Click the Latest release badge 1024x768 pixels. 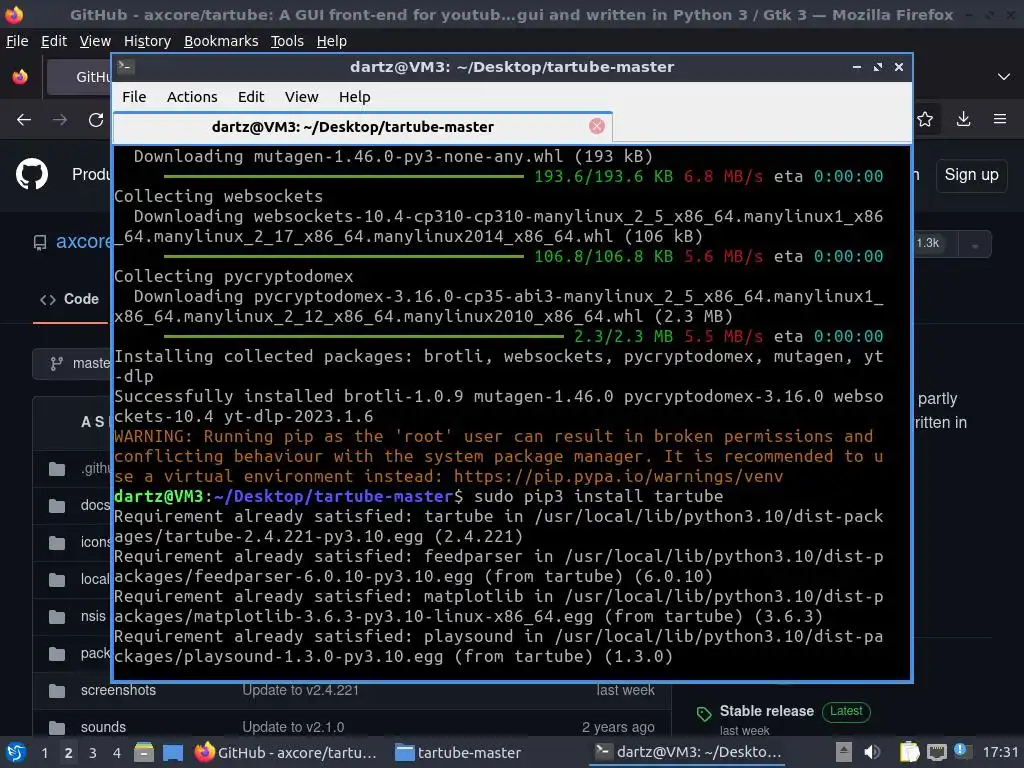point(846,711)
